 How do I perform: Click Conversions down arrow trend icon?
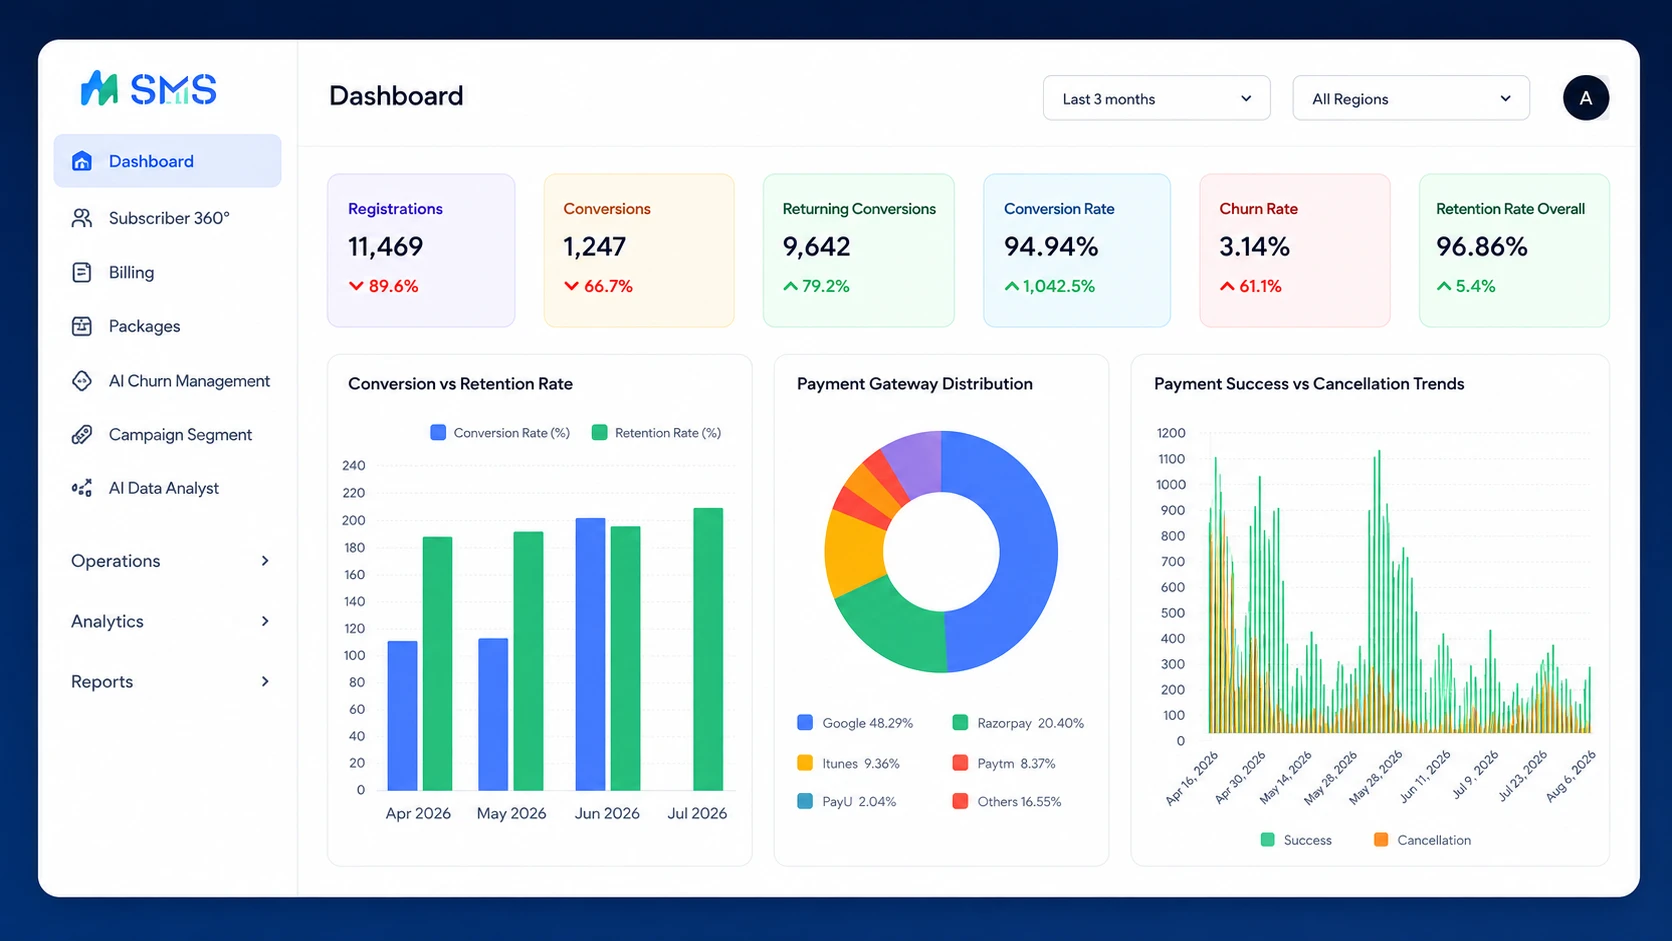click(x=572, y=286)
